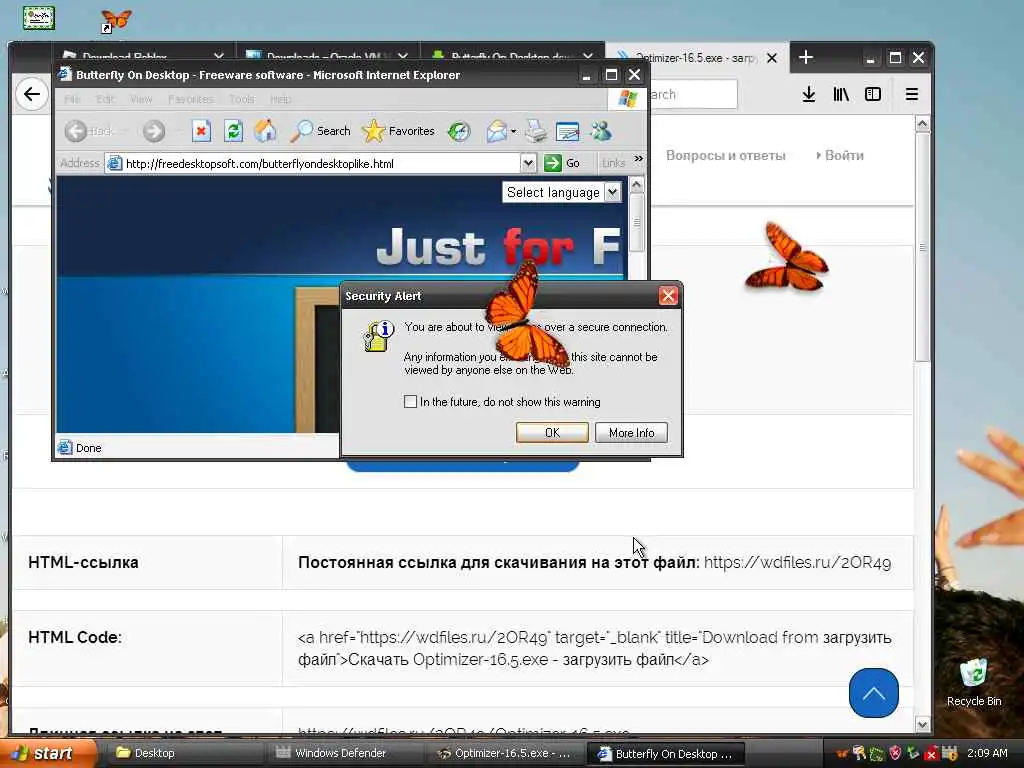Switch to Butterfly On Desktop taskbar item
1024x768 pixels.
(665, 754)
